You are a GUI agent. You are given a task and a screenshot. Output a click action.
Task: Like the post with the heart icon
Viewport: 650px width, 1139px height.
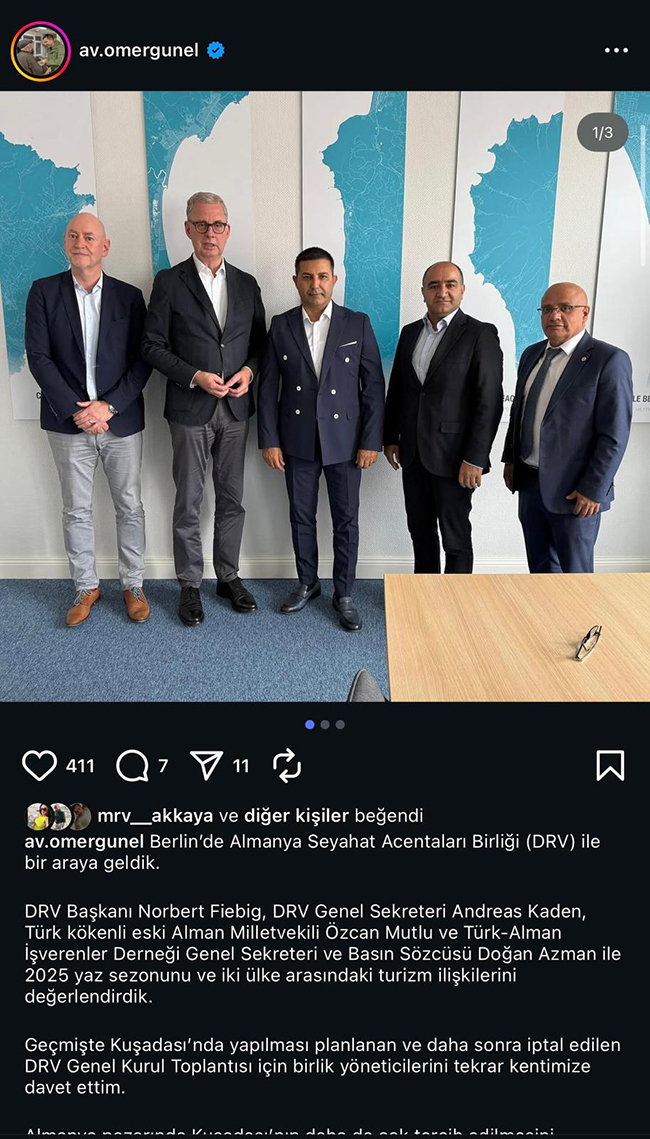point(39,766)
